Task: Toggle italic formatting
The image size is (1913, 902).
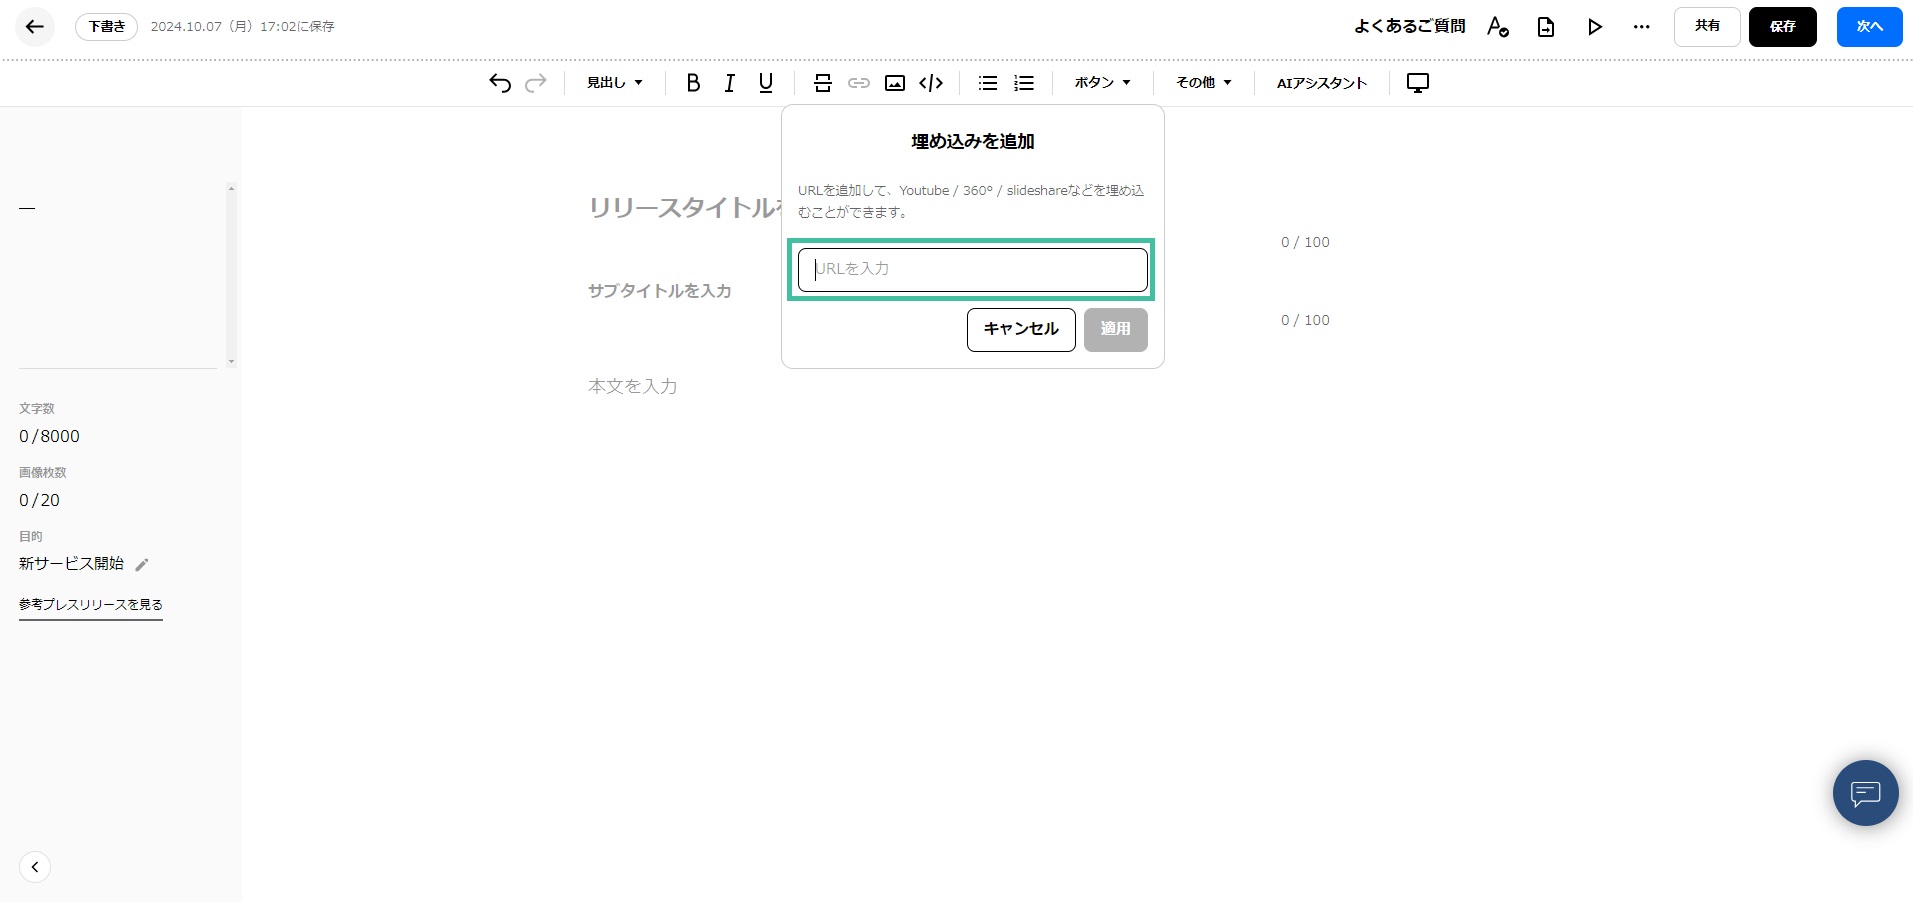Action: pyautogui.click(x=729, y=83)
